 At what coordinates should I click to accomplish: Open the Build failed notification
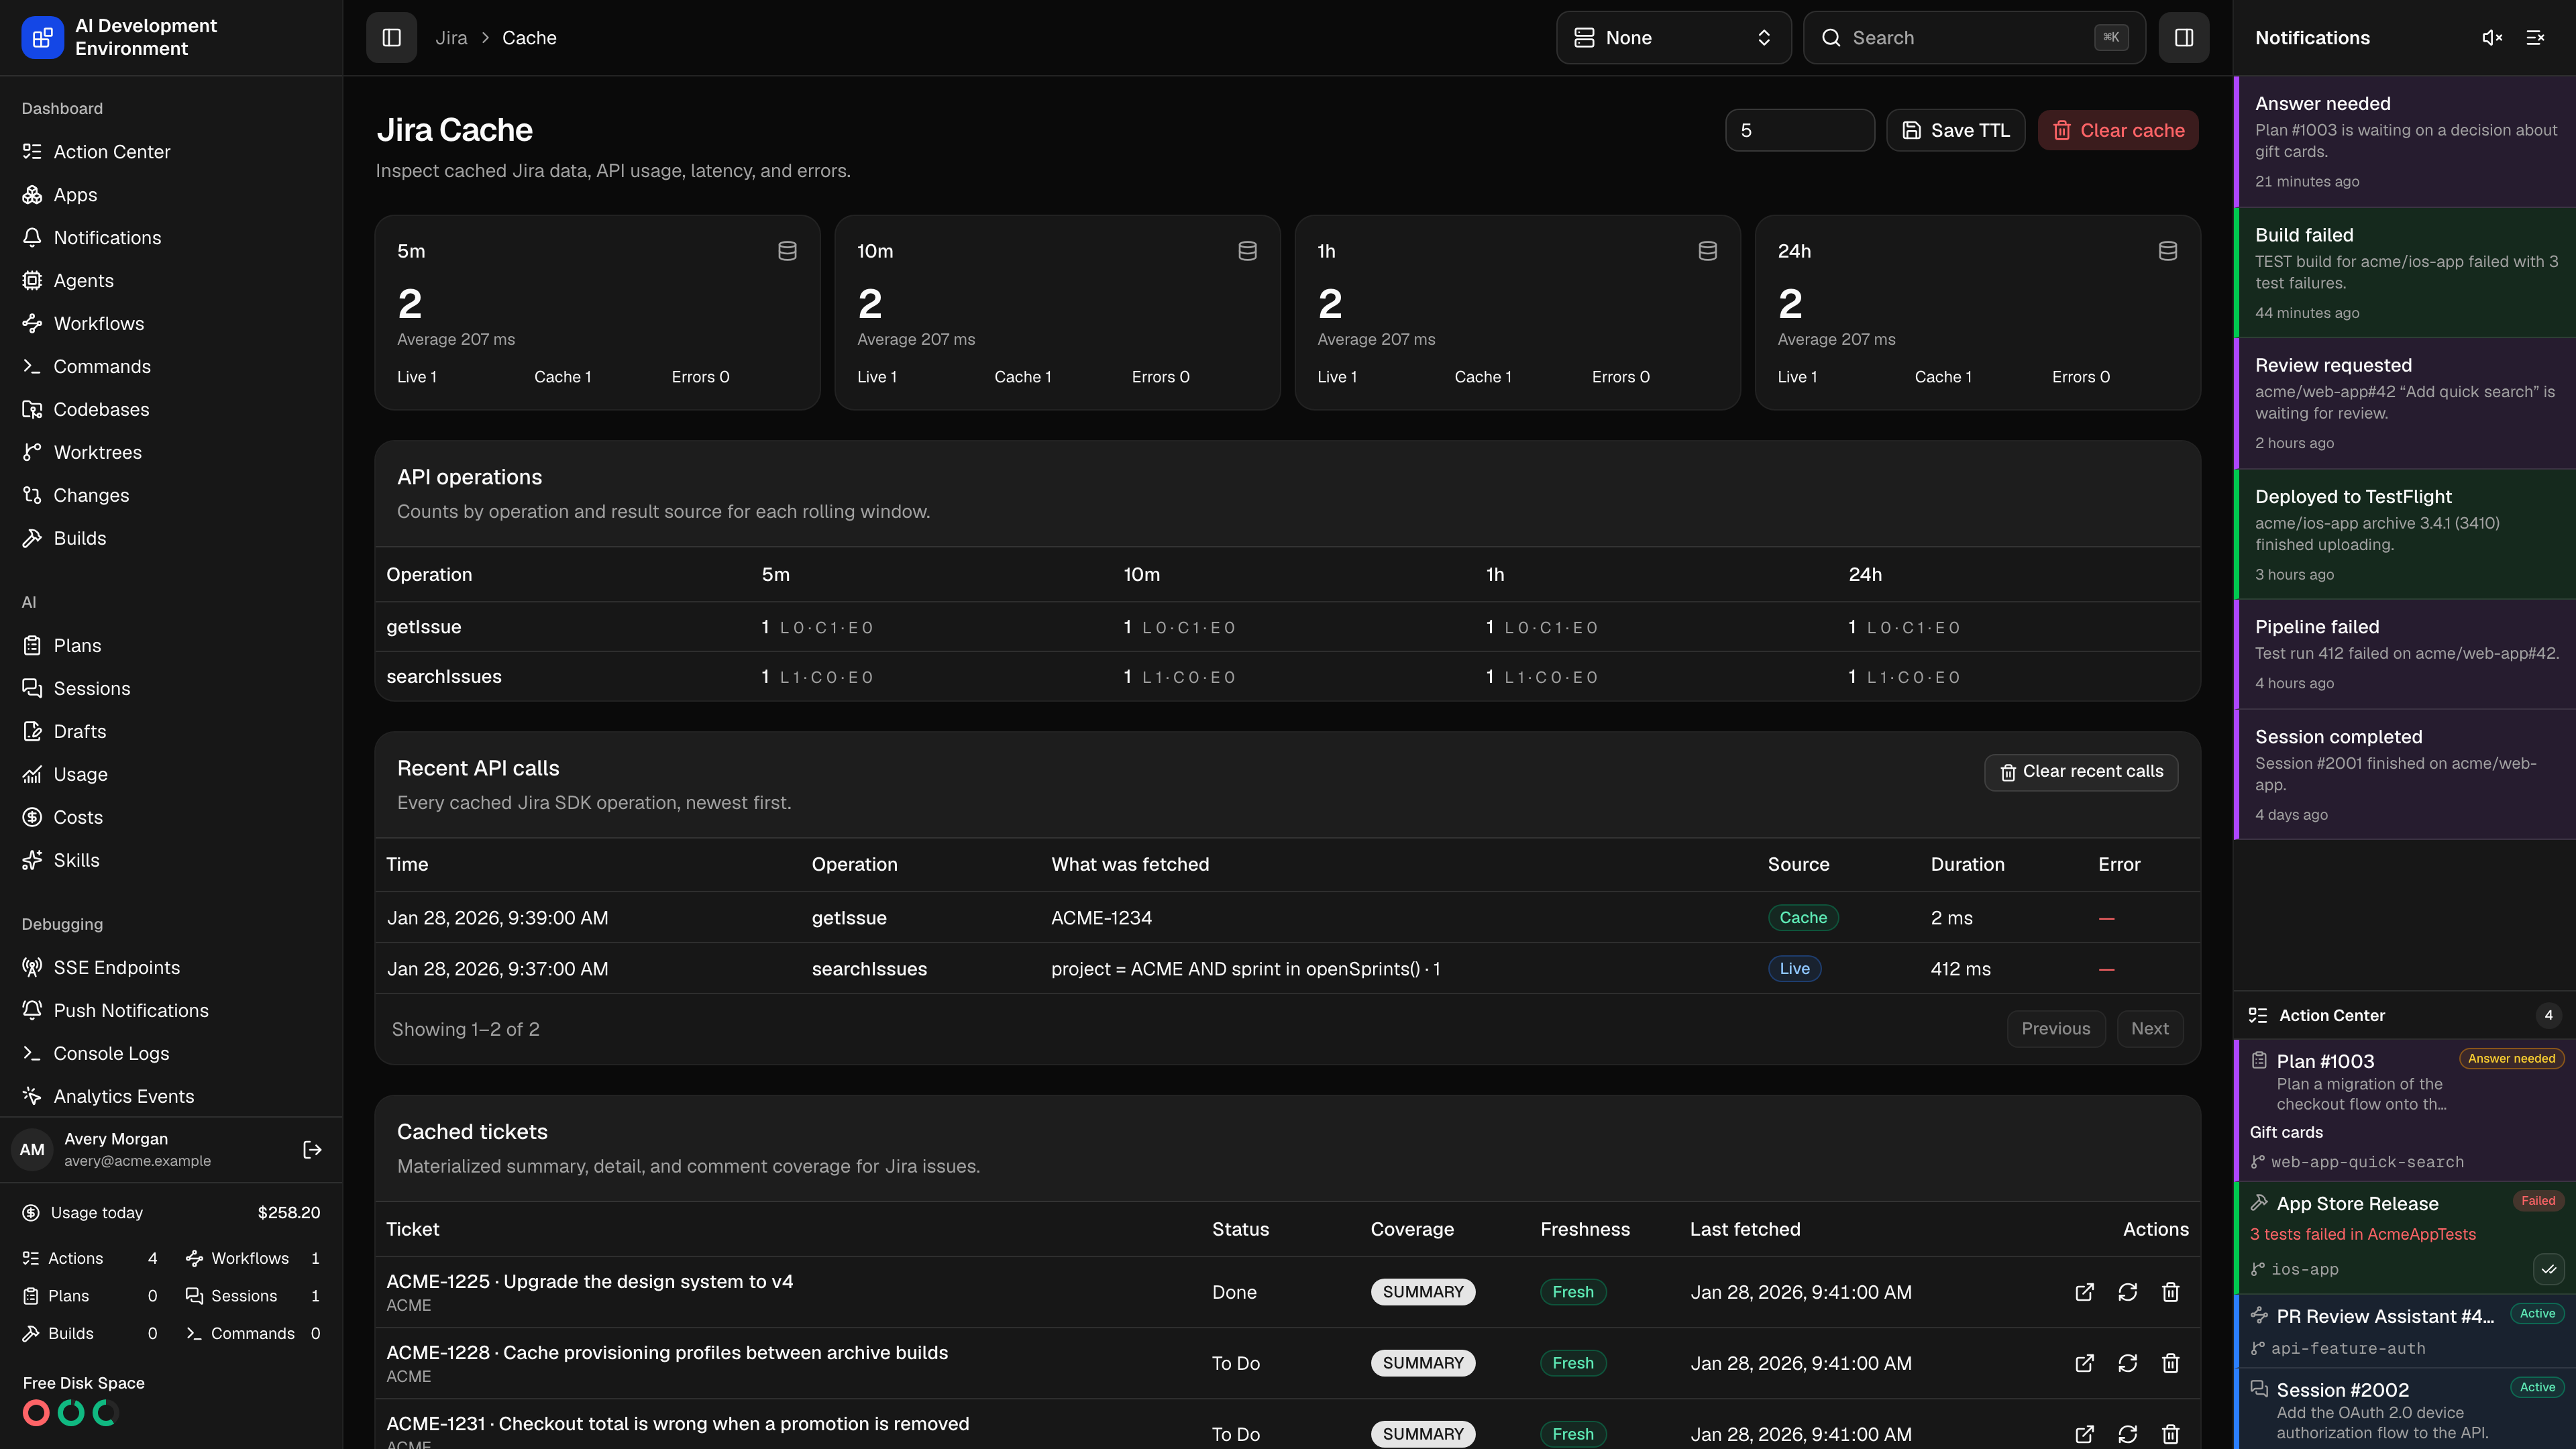pos(2404,273)
